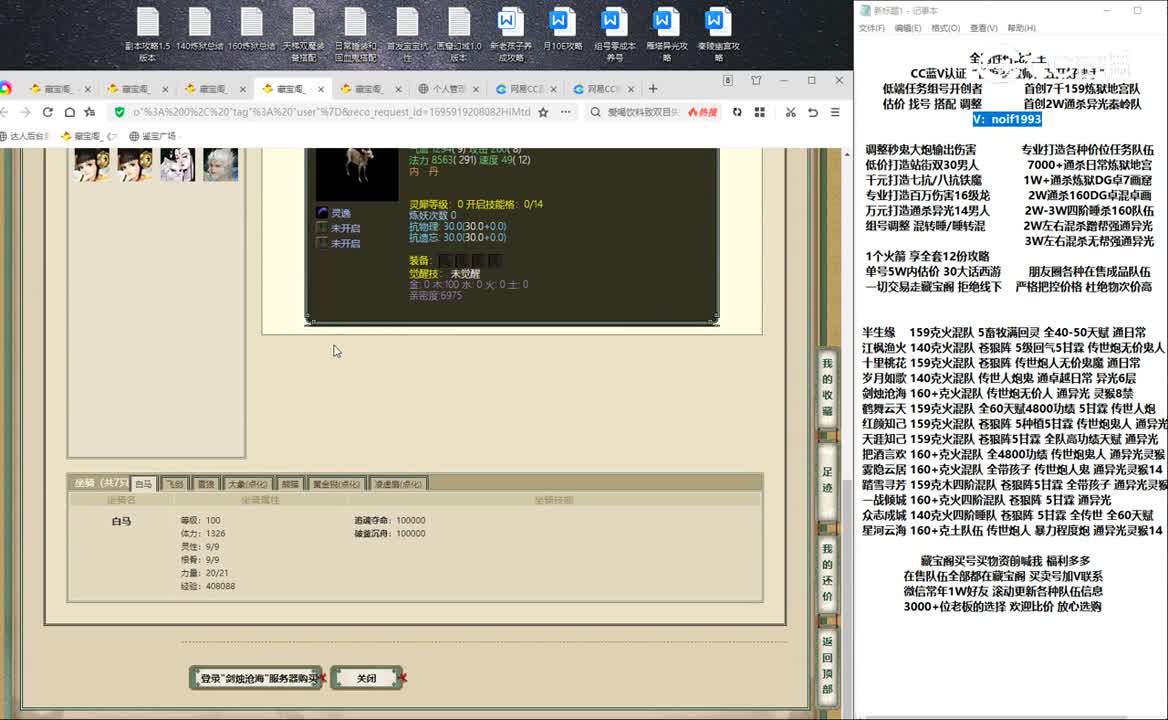
Task: Click the deer pet portrait image
Action: [x=357, y=173]
